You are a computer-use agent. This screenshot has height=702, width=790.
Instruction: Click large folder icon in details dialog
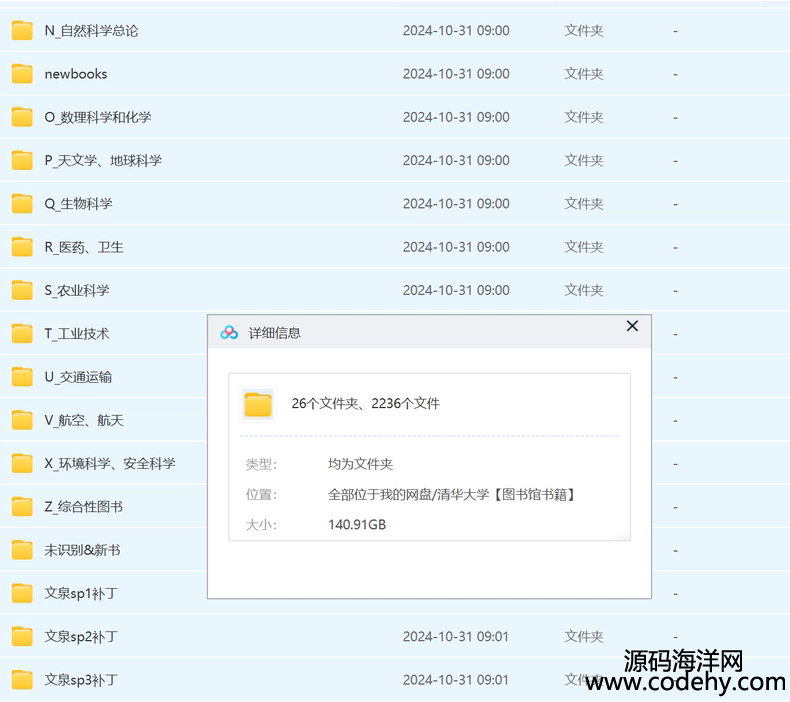[258, 405]
